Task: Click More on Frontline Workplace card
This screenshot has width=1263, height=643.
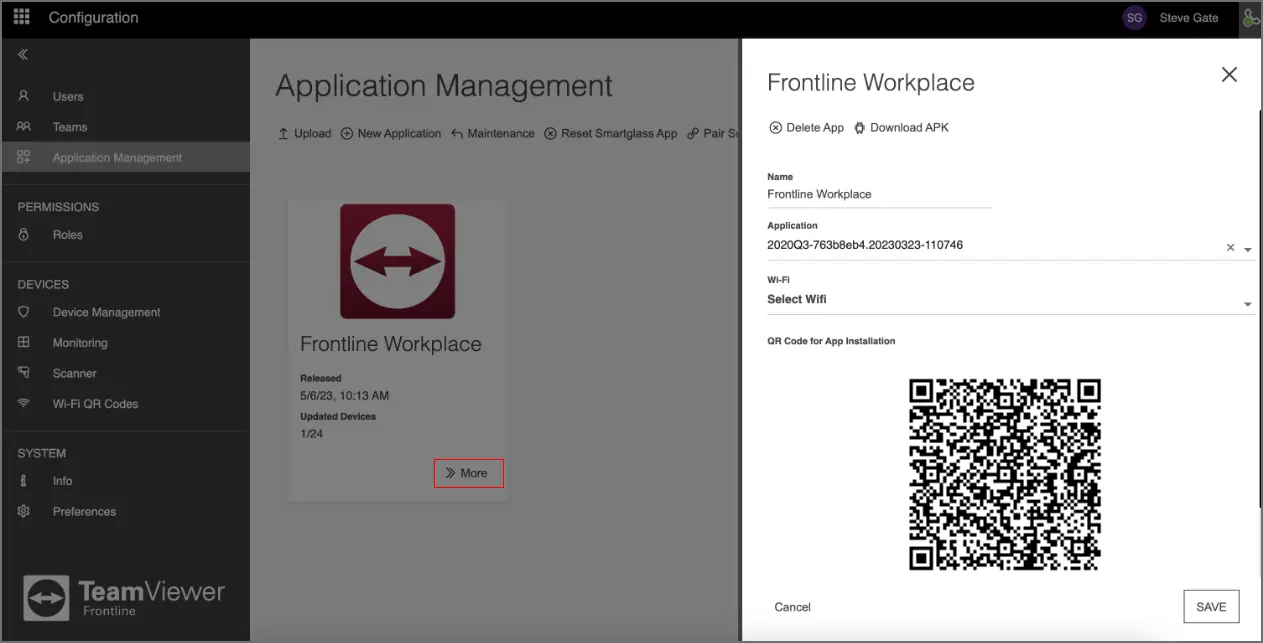Action: [x=468, y=473]
